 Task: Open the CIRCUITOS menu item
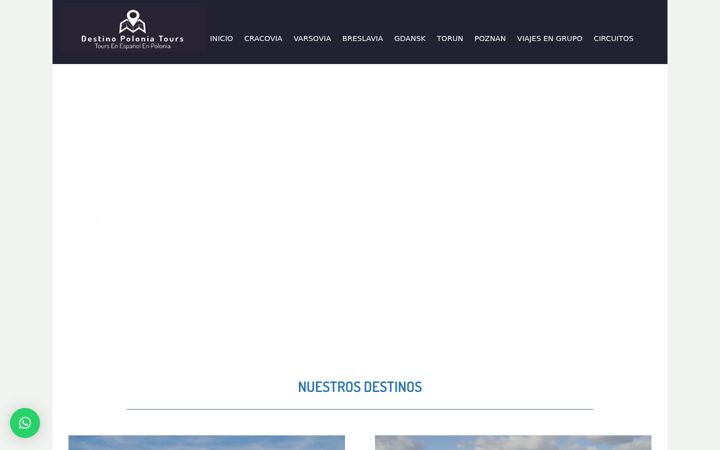tap(613, 39)
